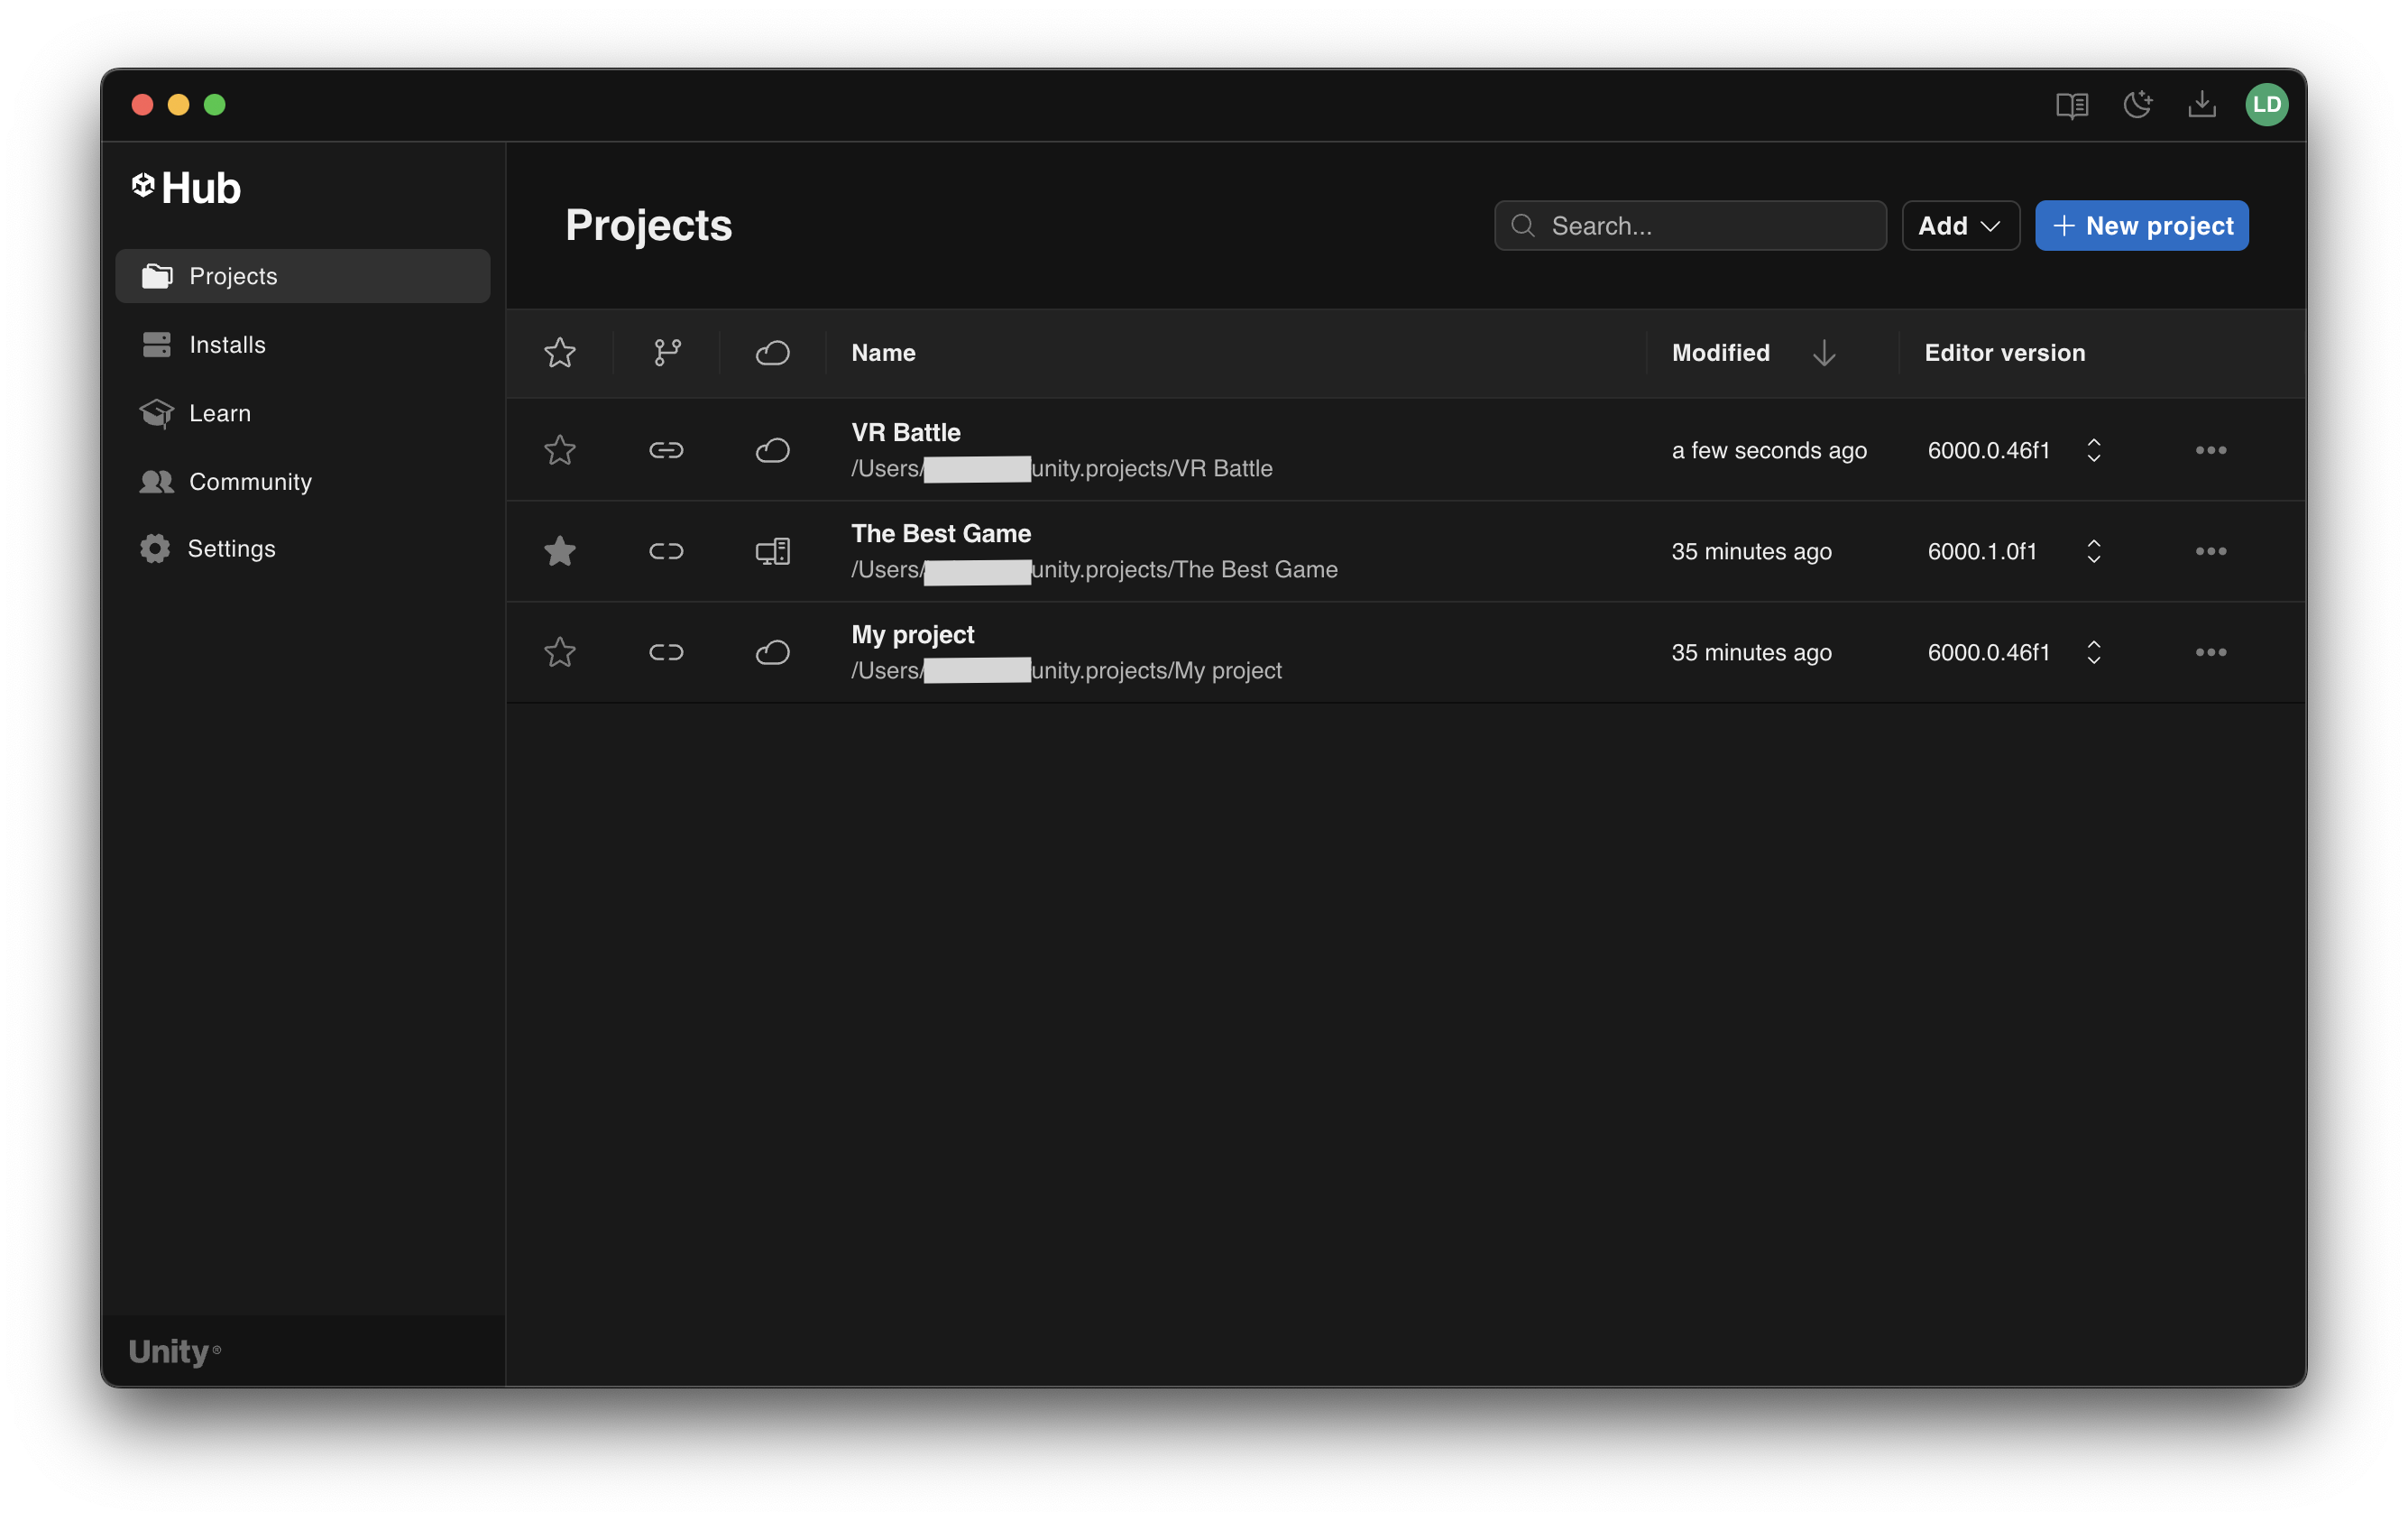Click the local device icon for The Best Game

(773, 551)
